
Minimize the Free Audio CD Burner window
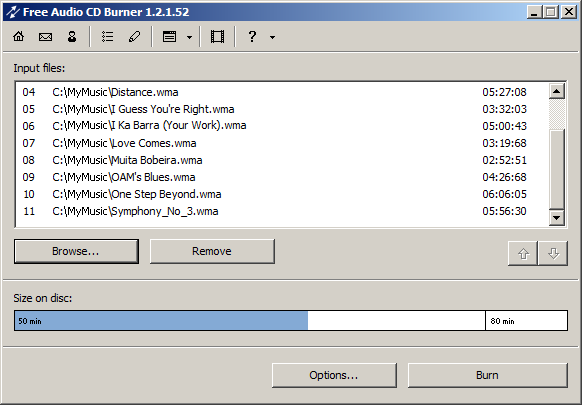tap(534, 12)
